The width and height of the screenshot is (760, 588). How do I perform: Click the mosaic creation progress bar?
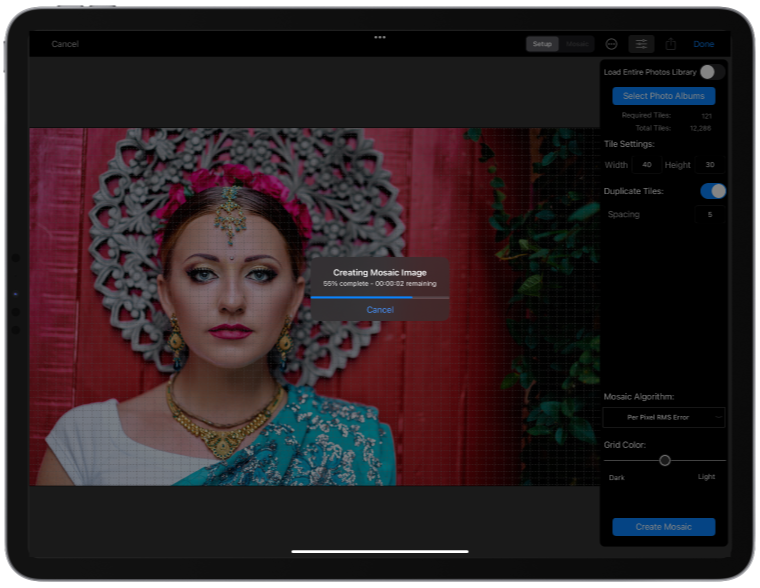tap(380, 297)
